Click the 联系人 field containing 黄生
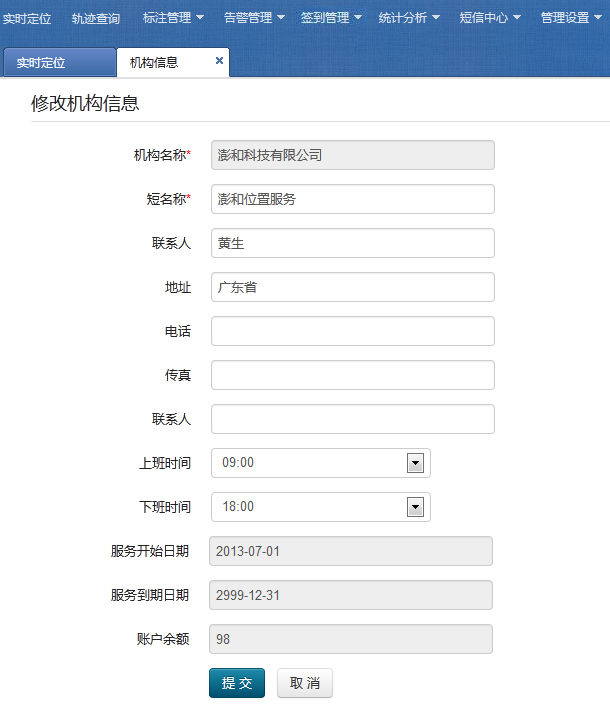Image resolution: width=610 pixels, height=706 pixels. point(352,243)
